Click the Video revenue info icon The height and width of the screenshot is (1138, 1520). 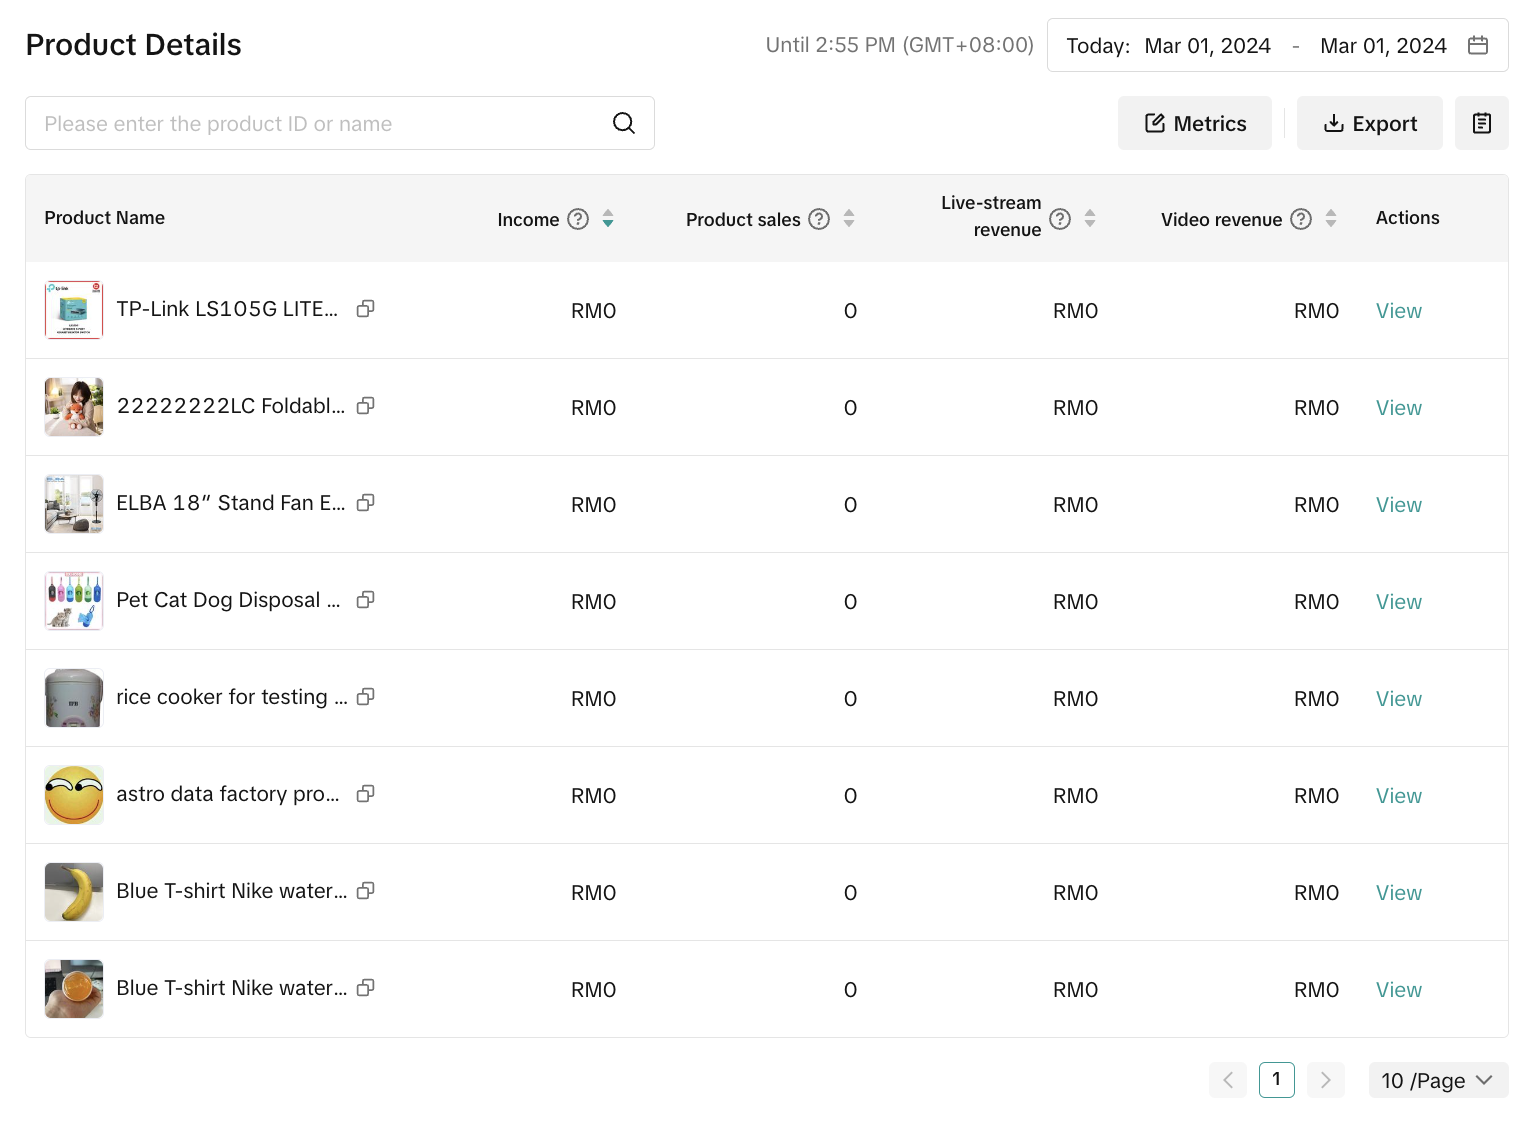(1301, 219)
